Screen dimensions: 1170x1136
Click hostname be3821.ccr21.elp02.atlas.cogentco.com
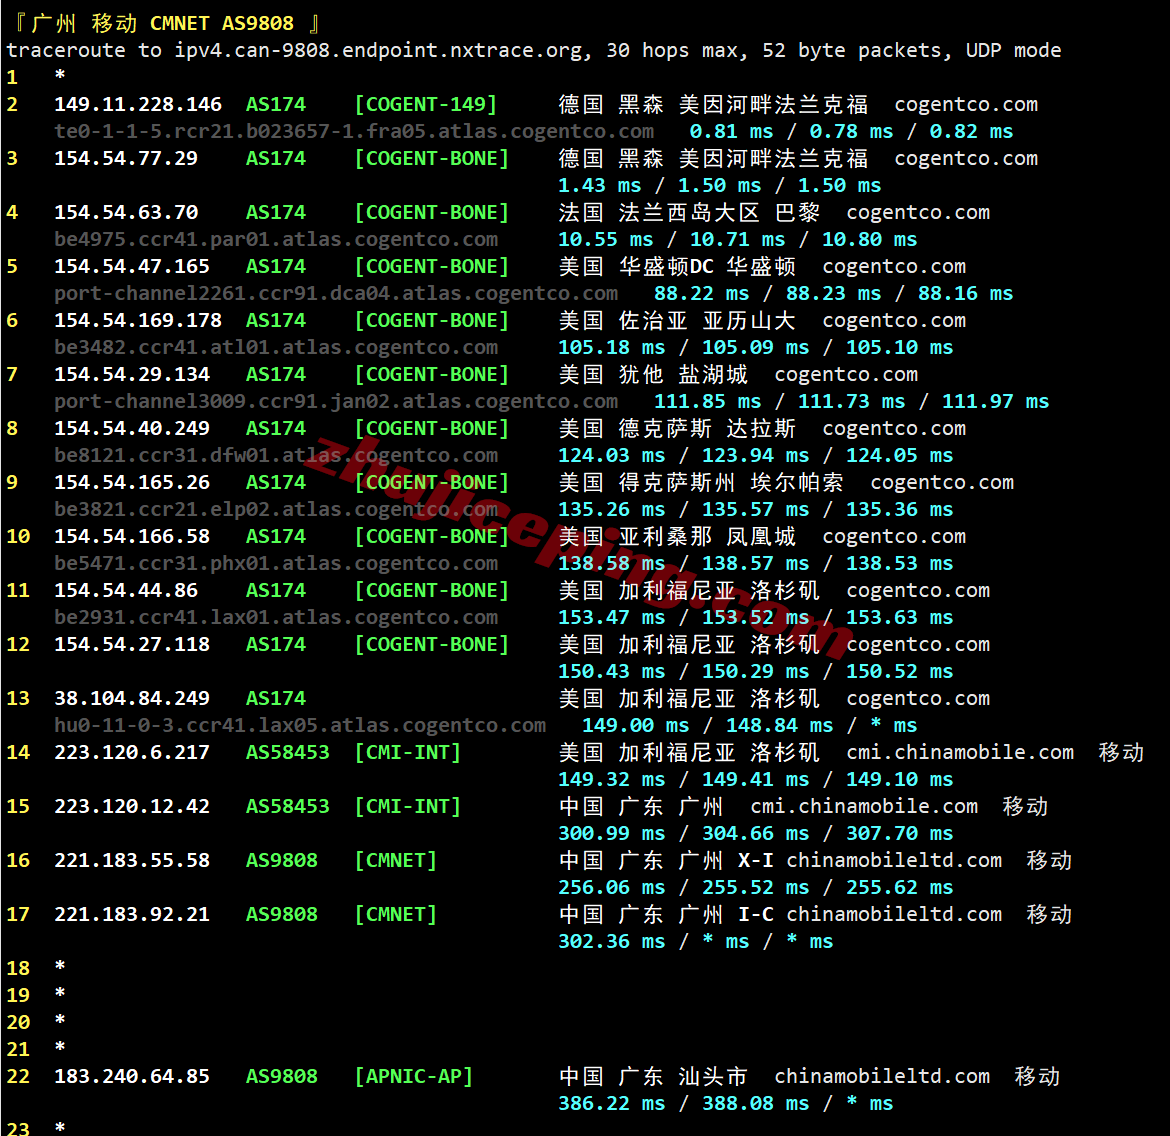coord(276,510)
